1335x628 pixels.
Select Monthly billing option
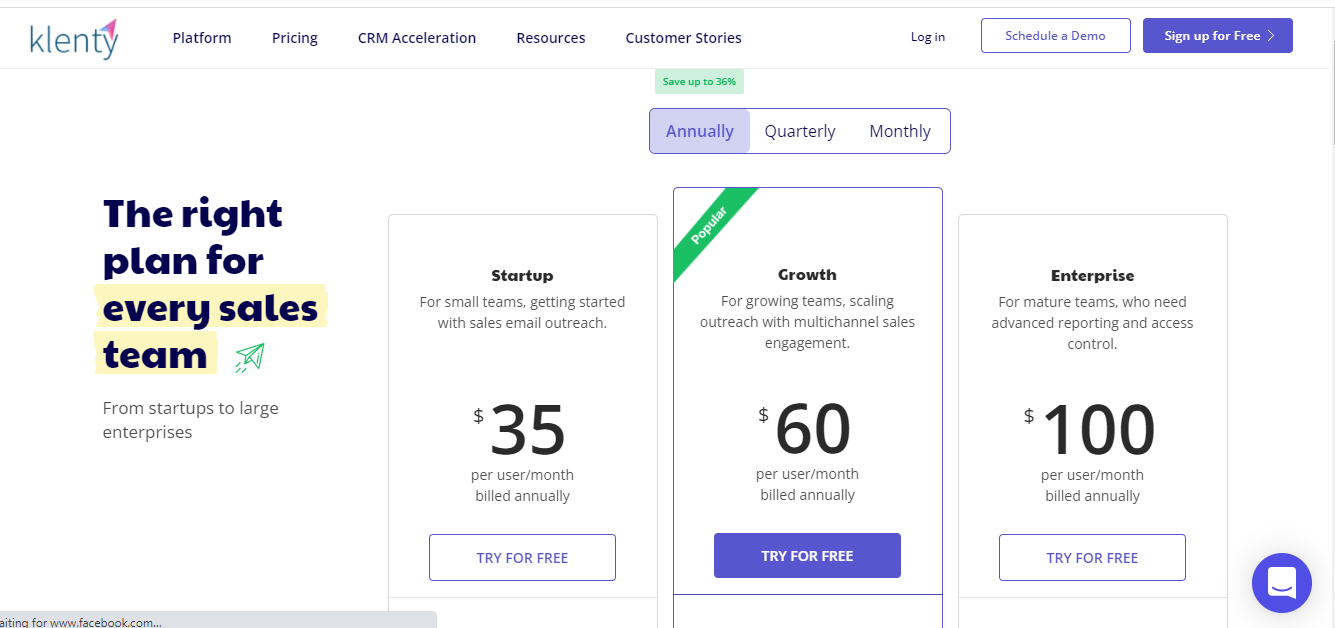pyautogui.click(x=900, y=131)
